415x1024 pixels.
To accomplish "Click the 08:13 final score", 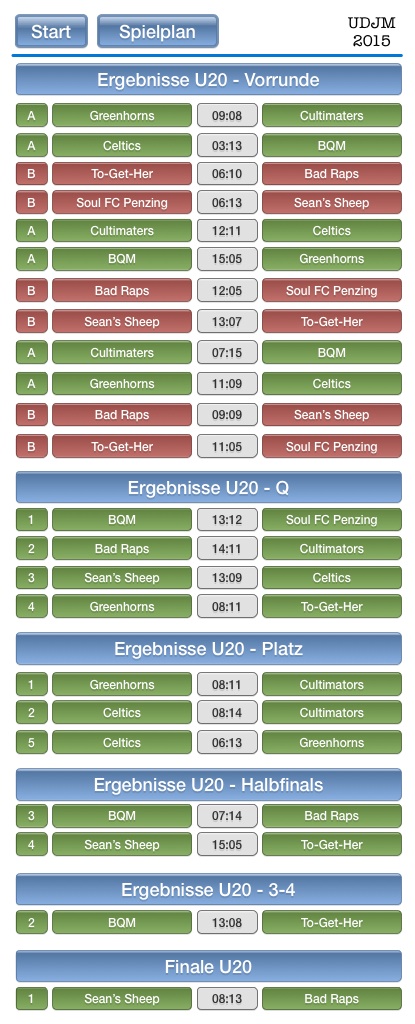I will [227, 999].
